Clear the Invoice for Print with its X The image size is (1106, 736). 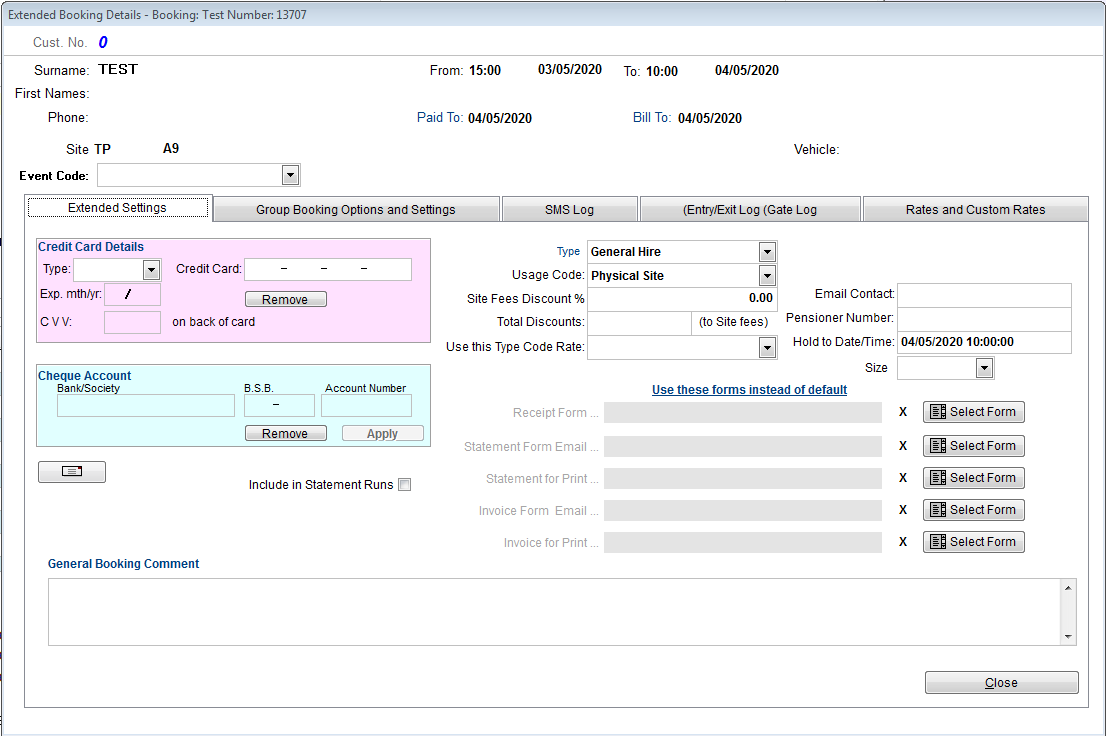(x=903, y=542)
